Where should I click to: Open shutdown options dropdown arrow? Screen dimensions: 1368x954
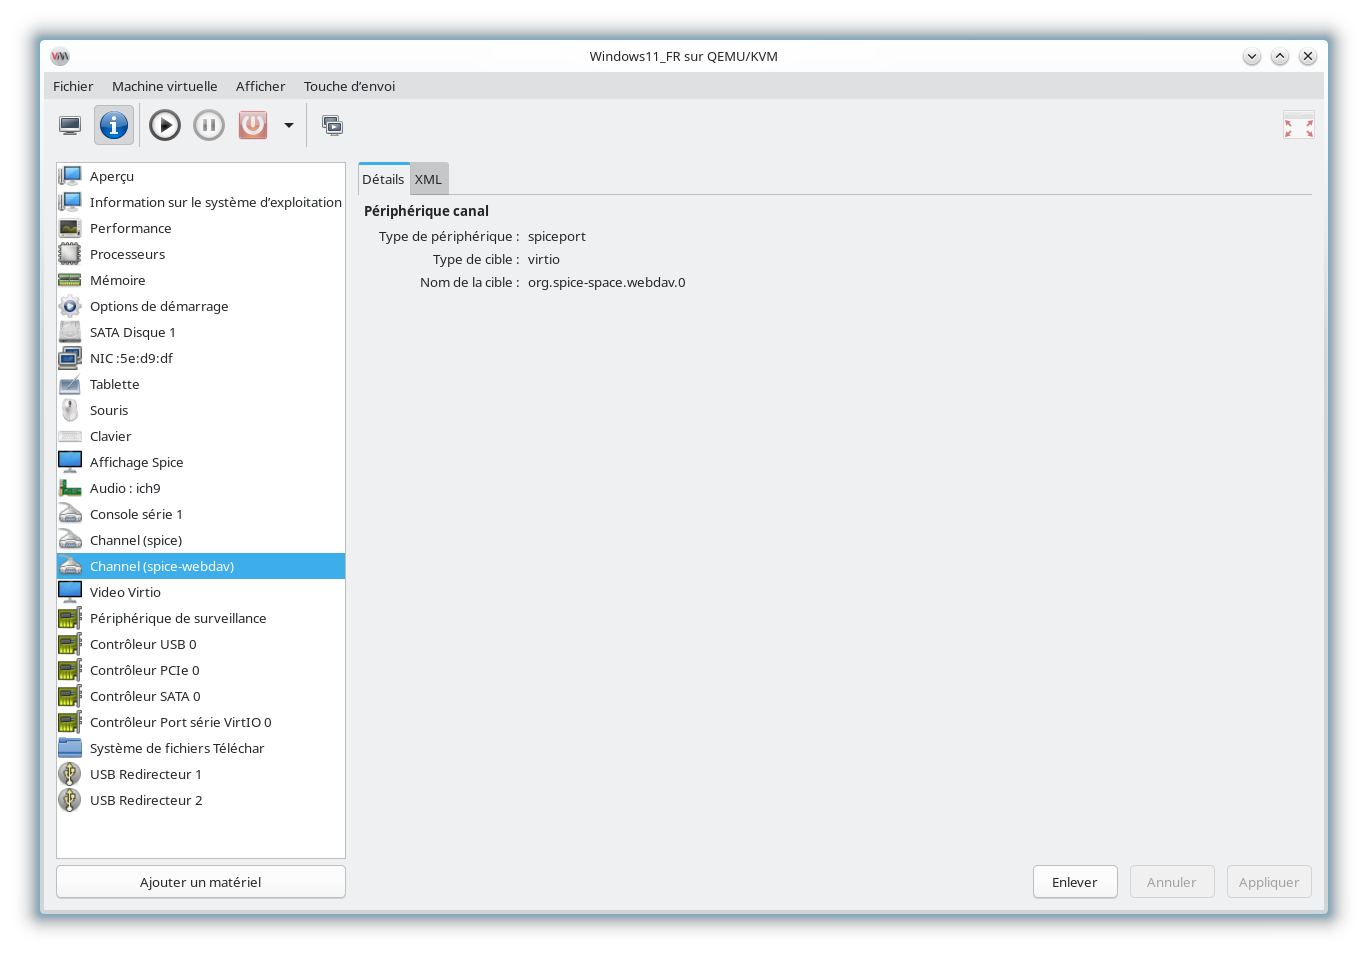289,125
